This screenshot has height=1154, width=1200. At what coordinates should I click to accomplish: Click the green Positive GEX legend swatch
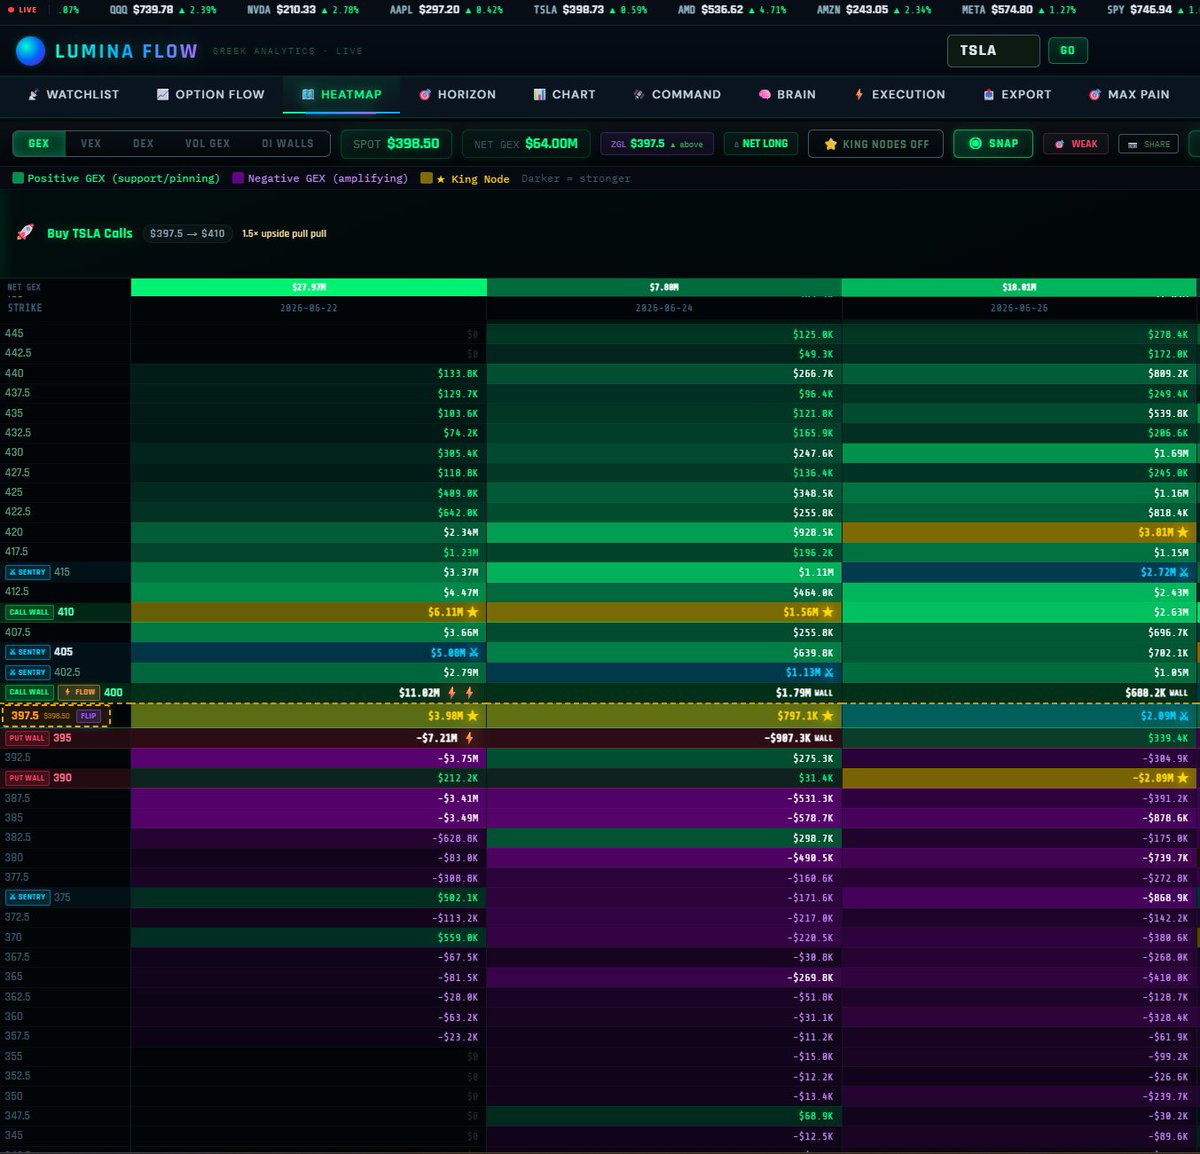tap(18, 178)
